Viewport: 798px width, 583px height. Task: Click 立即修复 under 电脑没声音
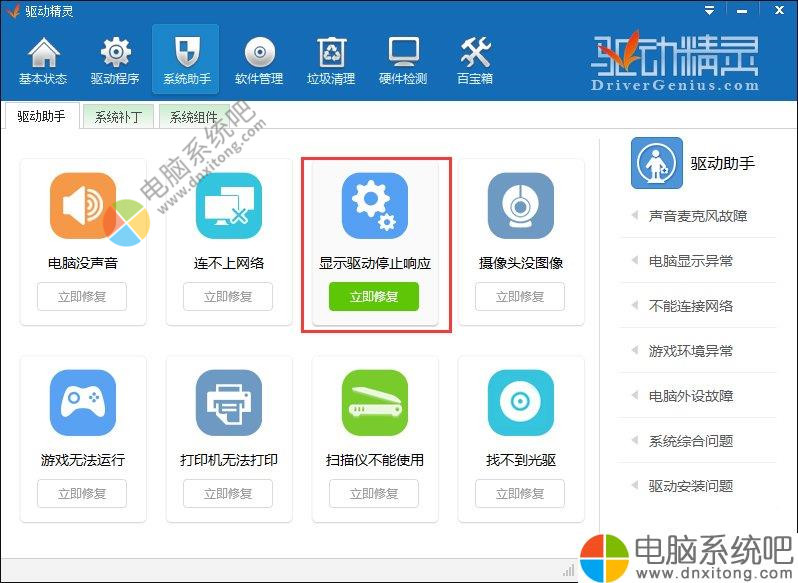pyautogui.click(x=82, y=297)
